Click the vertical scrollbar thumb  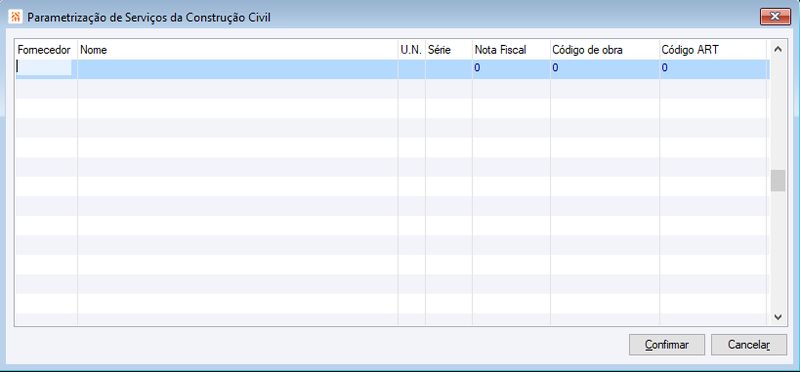point(778,181)
